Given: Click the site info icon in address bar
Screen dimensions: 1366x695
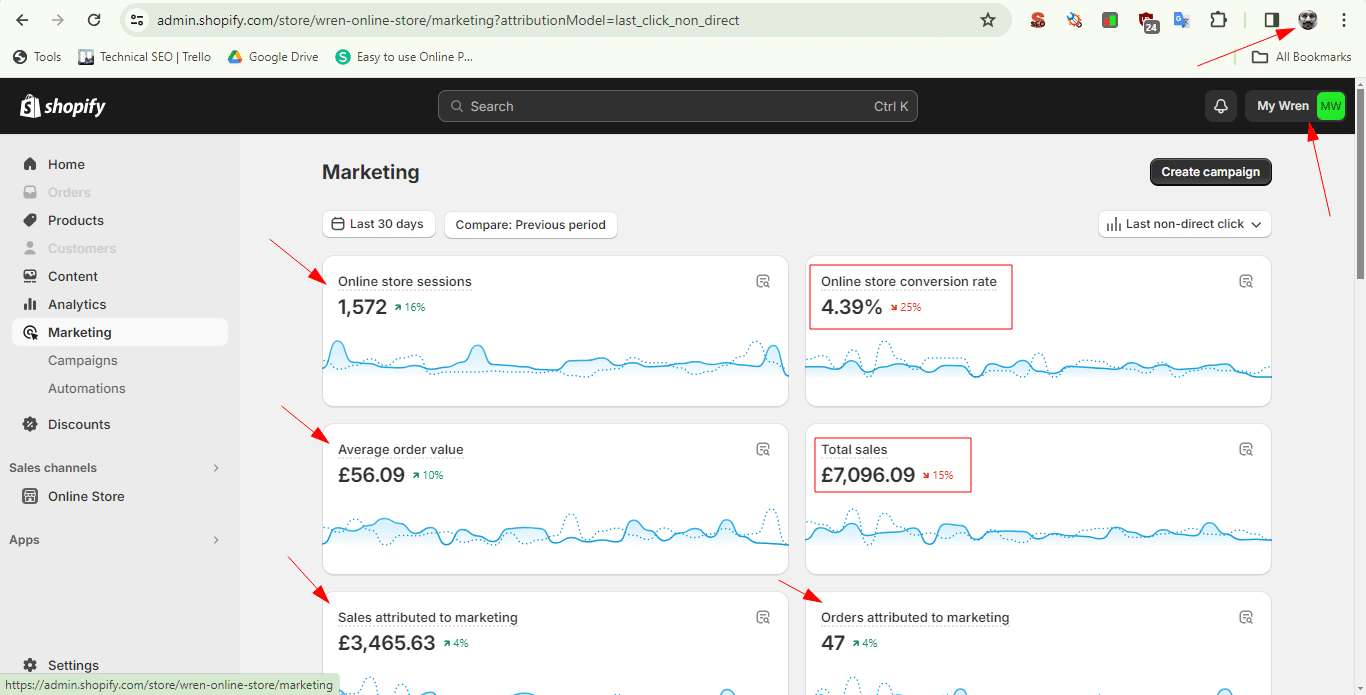Looking at the screenshot, I should click(138, 20).
